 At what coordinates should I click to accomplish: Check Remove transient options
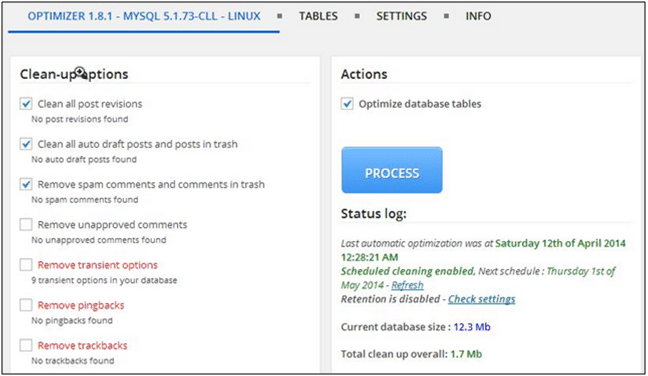(x=26, y=264)
